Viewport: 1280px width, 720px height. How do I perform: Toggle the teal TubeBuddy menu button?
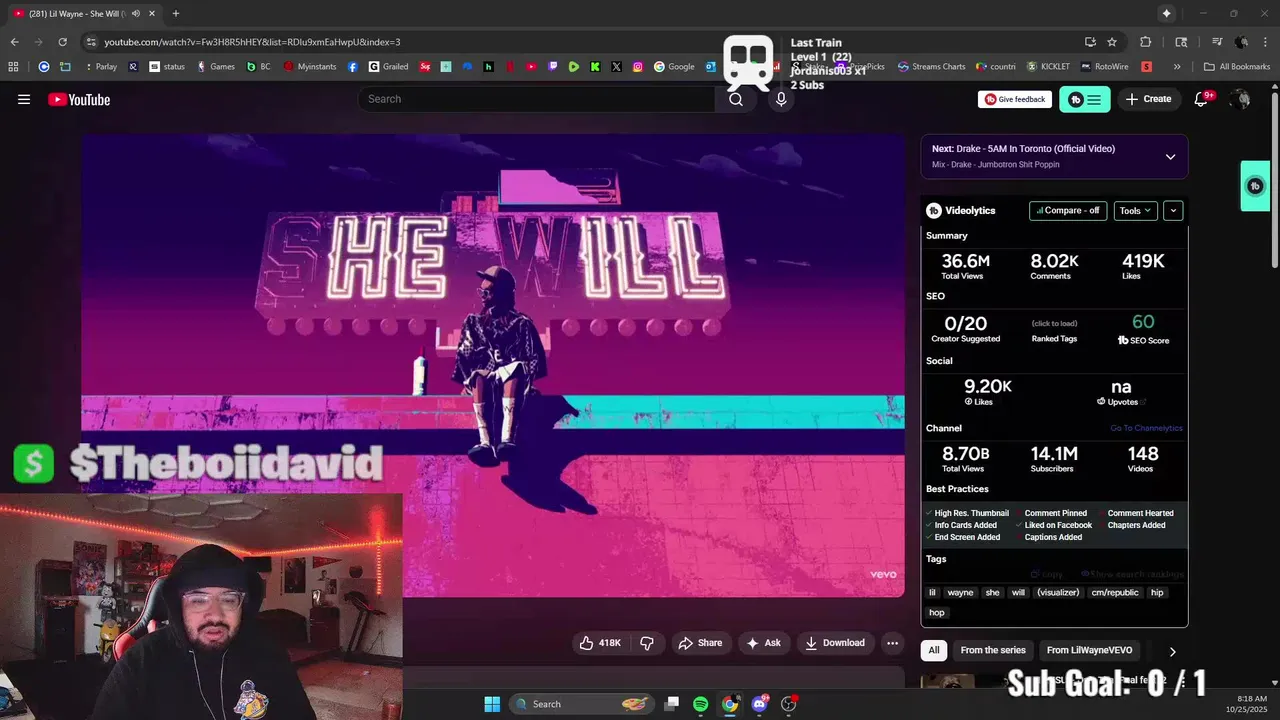1085,99
